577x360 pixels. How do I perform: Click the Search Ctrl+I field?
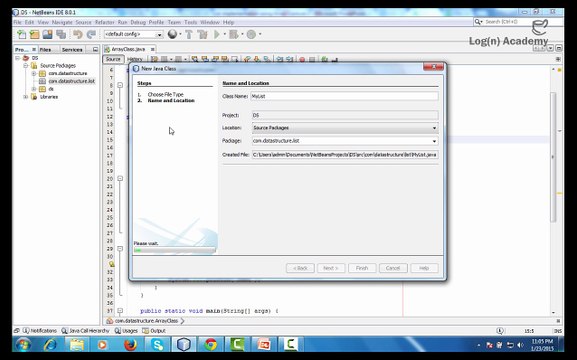[x=518, y=22]
